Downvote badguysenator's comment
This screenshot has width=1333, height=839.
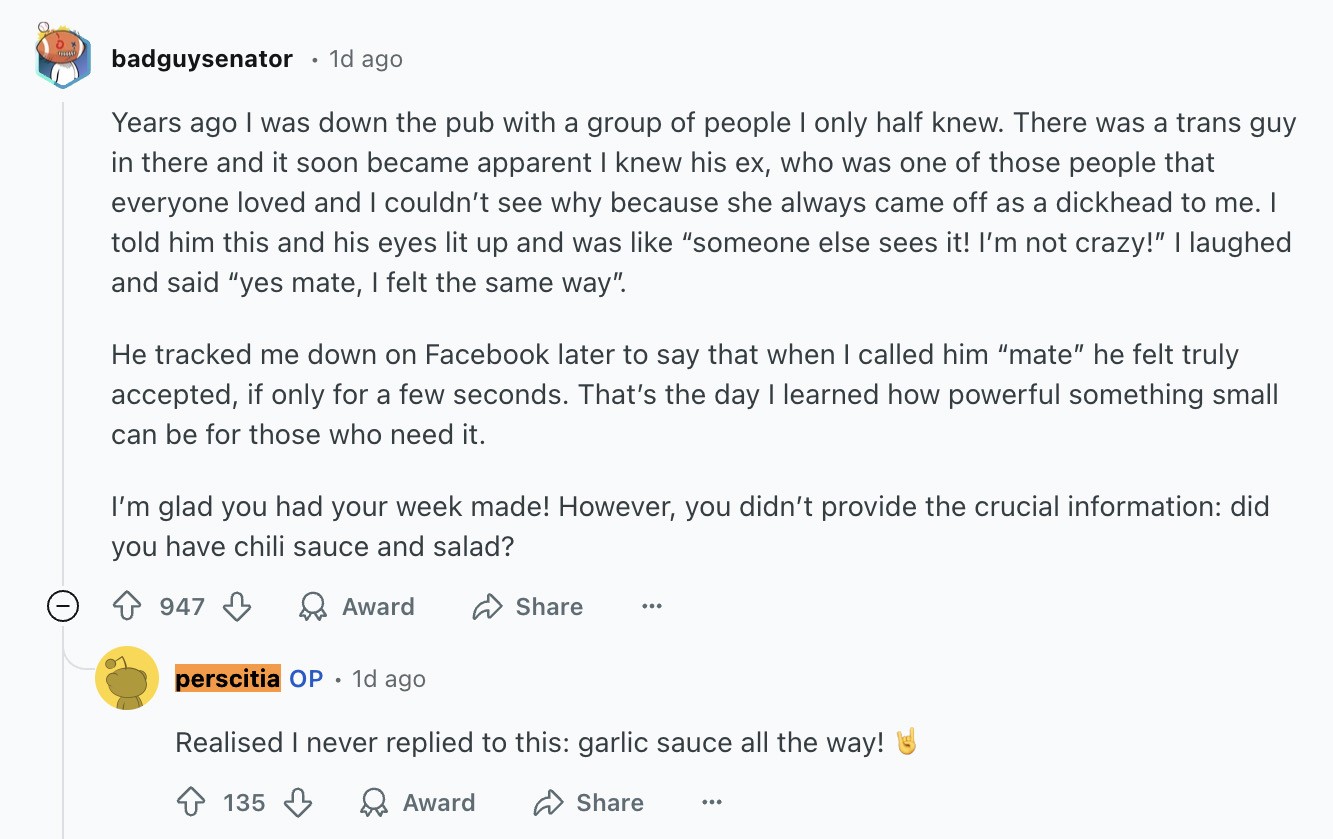(237, 606)
